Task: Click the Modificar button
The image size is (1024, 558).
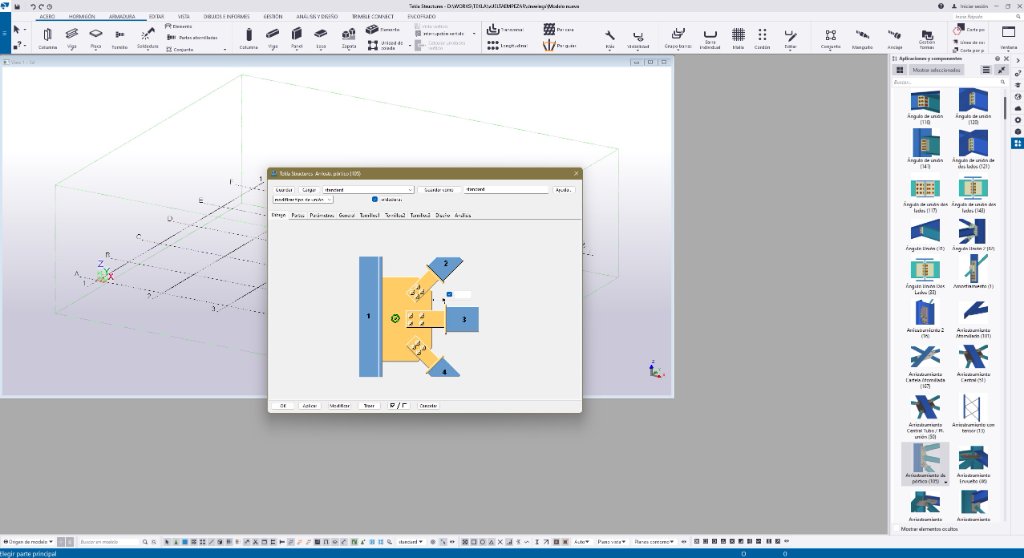Action: pyautogui.click(x=340, y=406)
